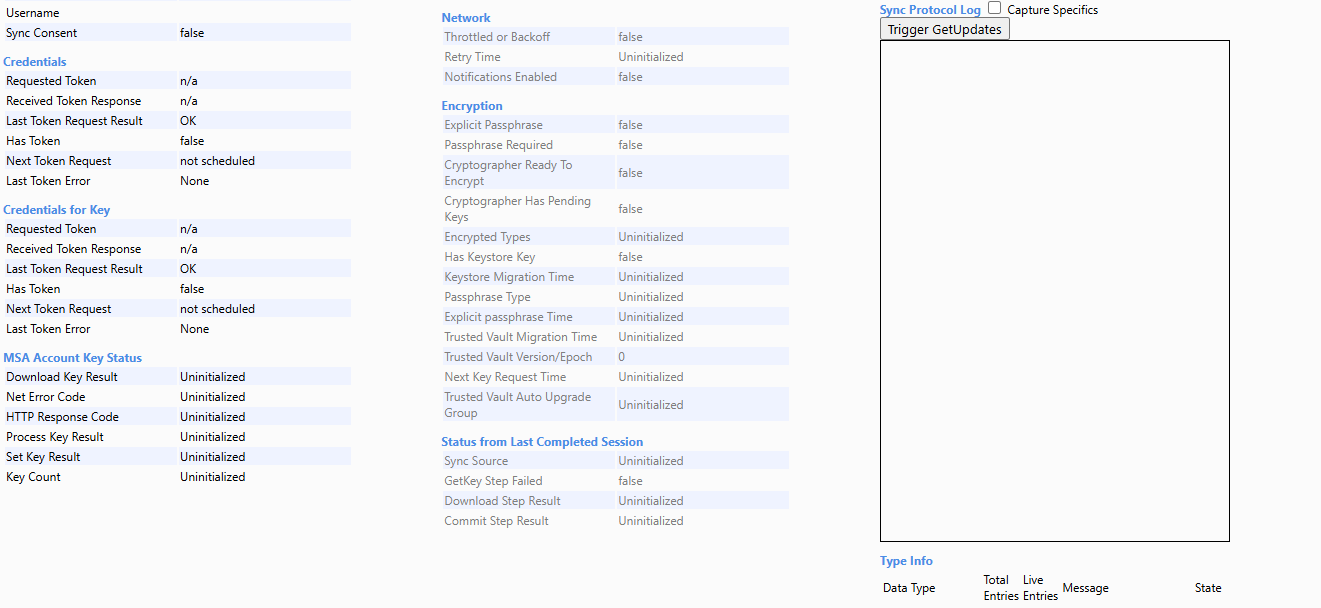Select the Key Count value Uninitialized

(212, 477)
